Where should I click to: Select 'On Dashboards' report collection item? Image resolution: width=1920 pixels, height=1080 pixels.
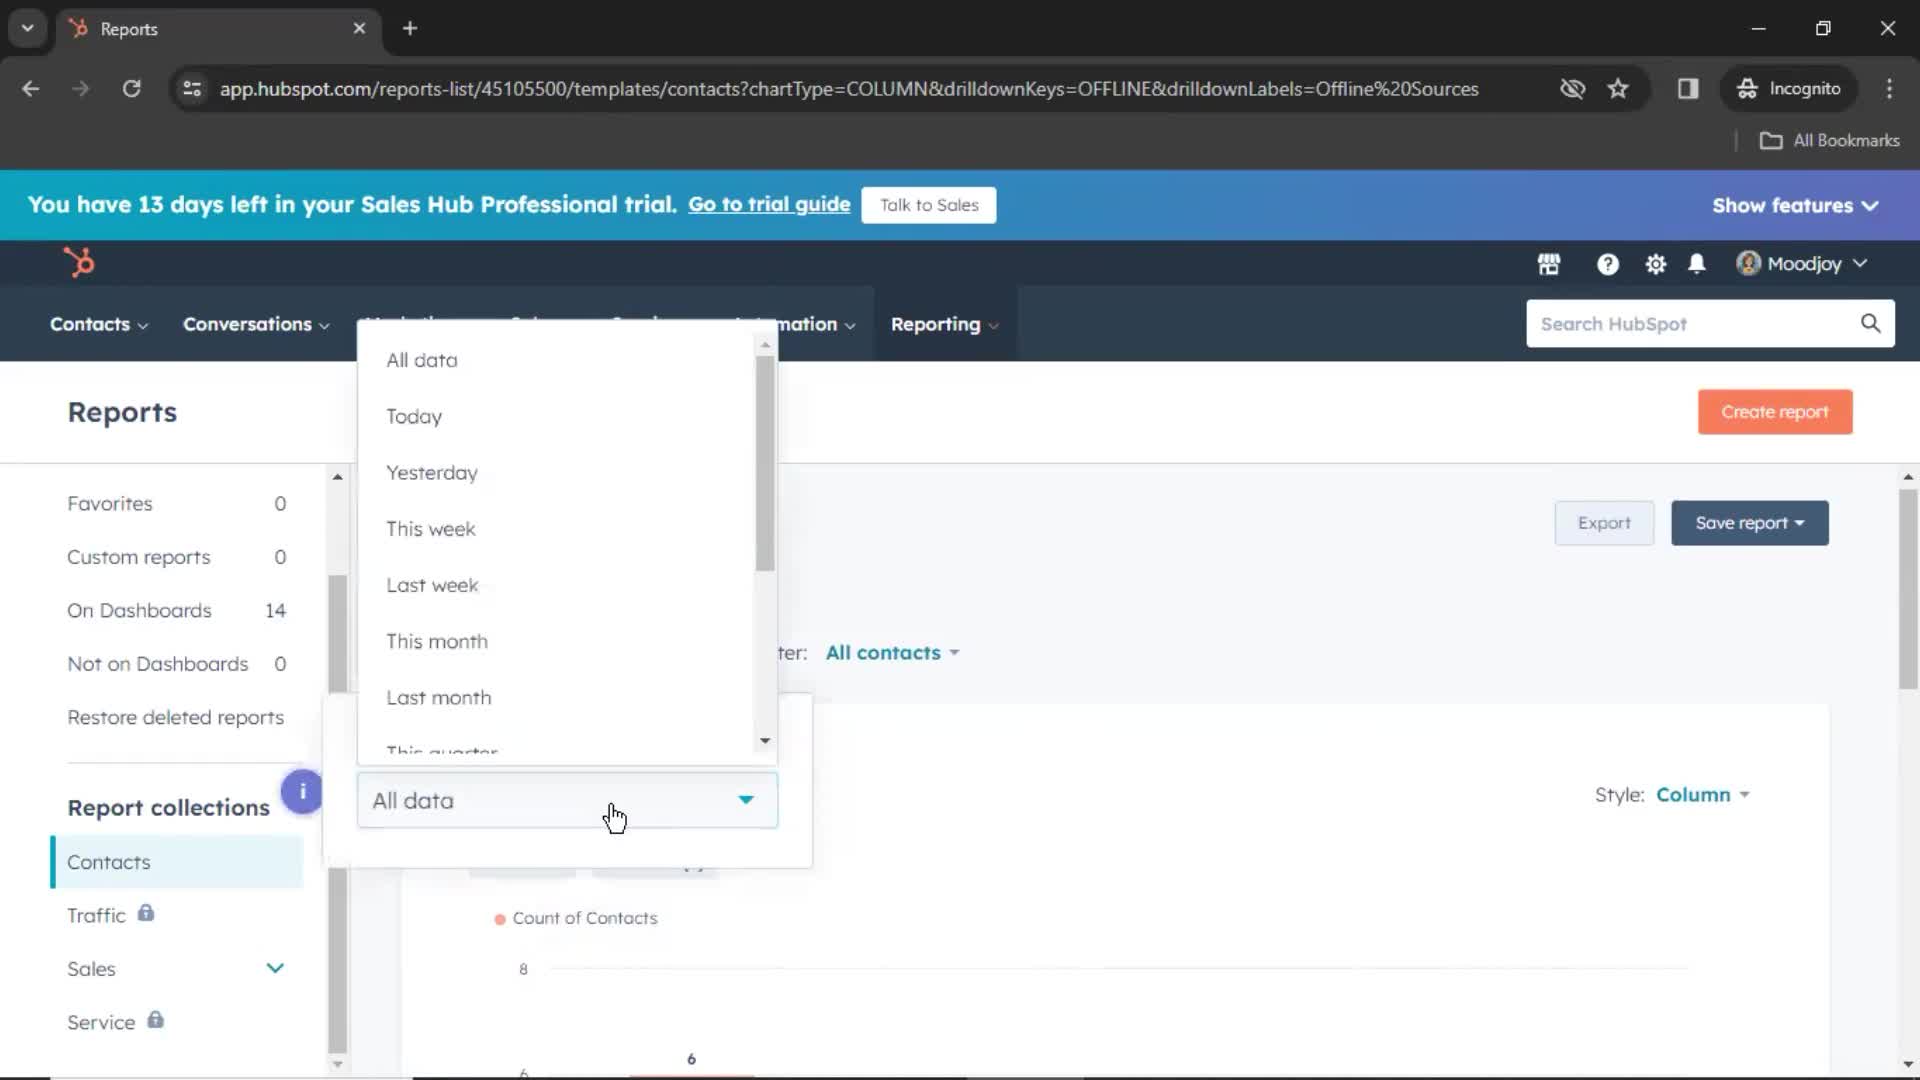tap(138, 609)
